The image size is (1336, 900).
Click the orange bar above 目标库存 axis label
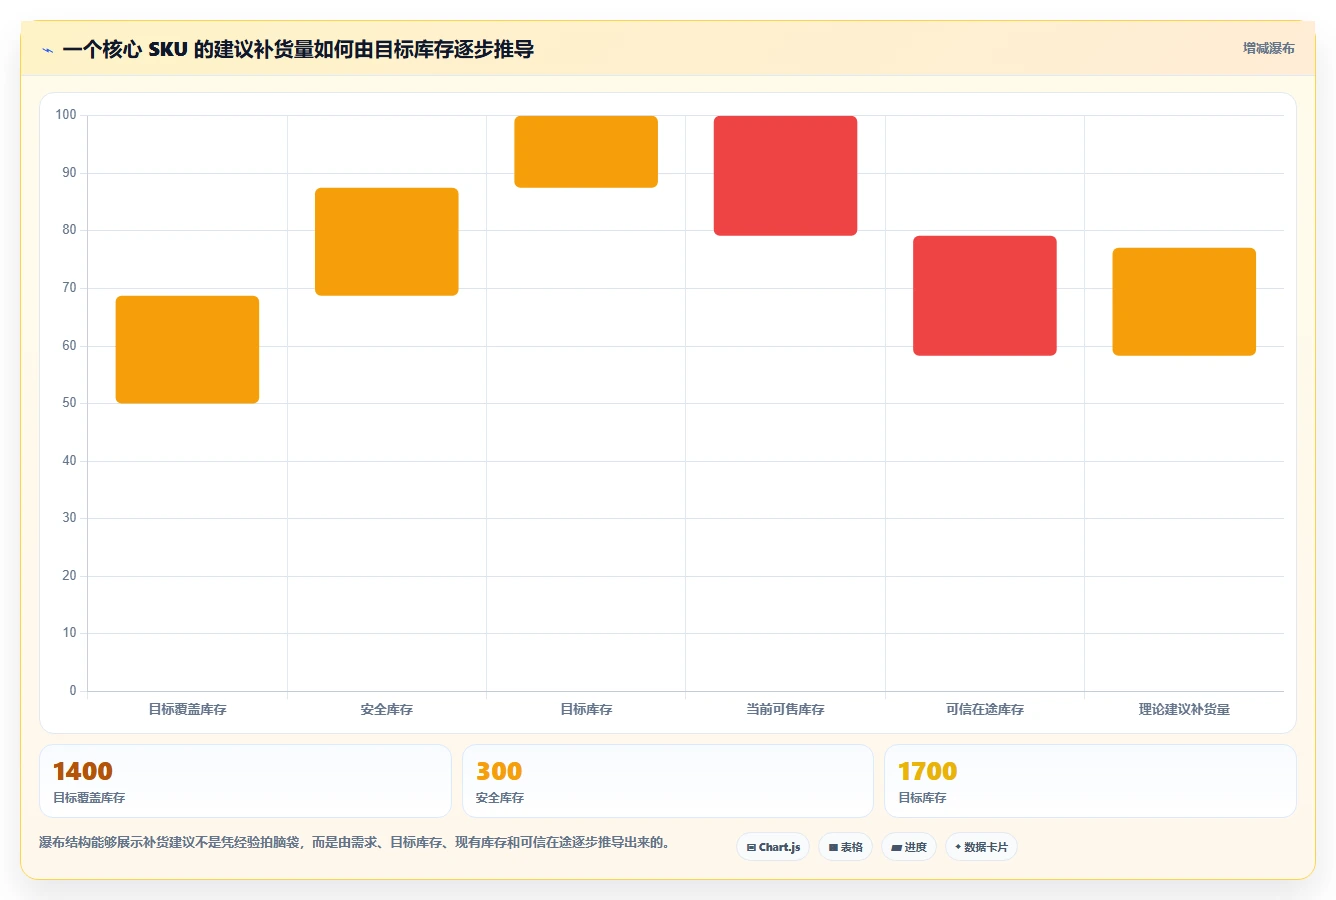coord(586,152)
